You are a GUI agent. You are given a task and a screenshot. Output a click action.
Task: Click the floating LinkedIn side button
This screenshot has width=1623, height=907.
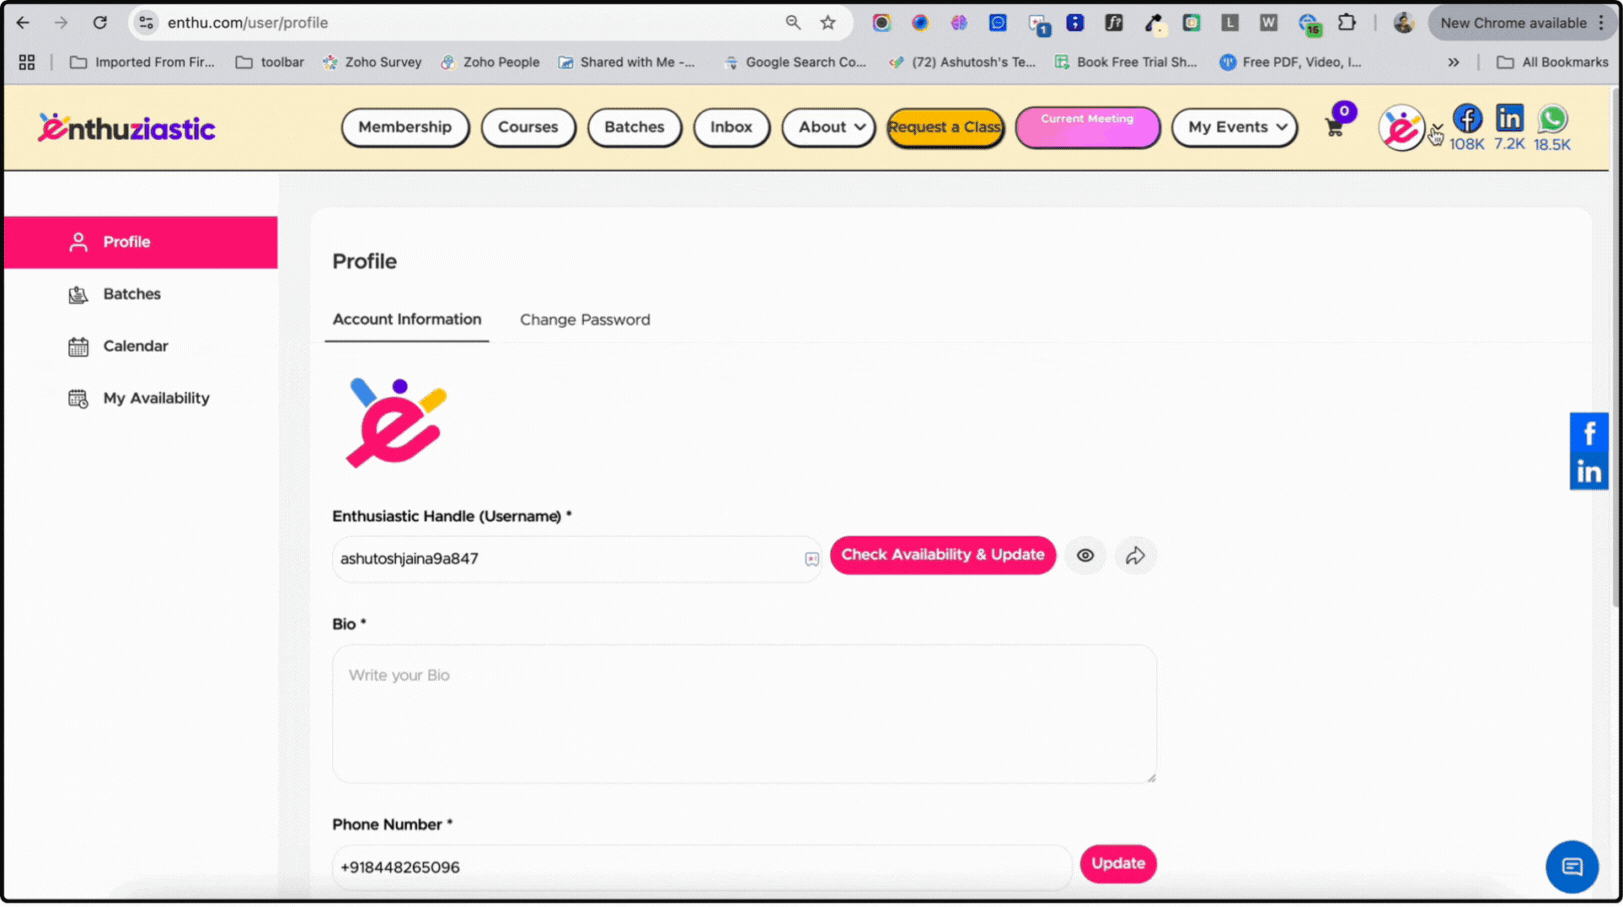coord(1588,472)
